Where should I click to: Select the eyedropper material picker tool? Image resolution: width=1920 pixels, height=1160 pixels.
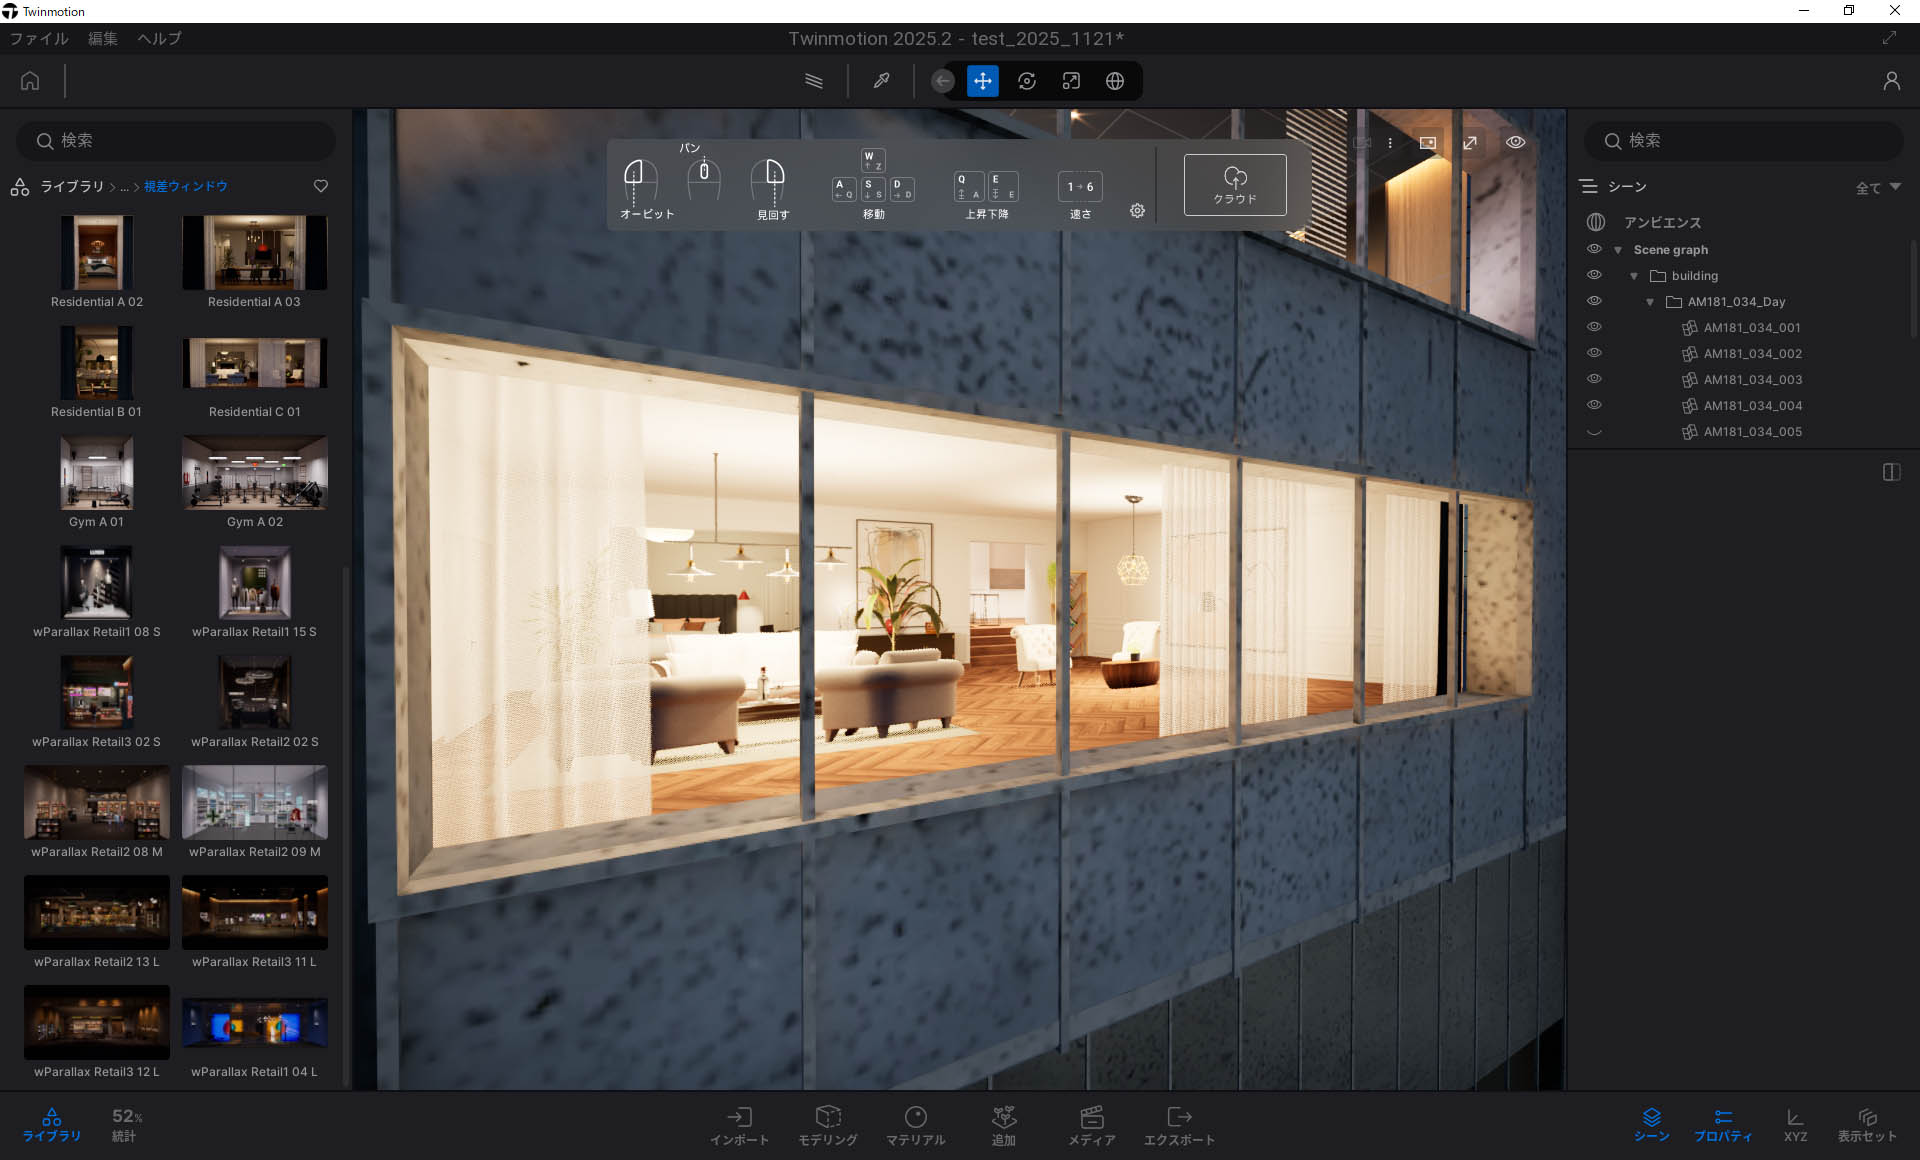[x=881, y=81]
